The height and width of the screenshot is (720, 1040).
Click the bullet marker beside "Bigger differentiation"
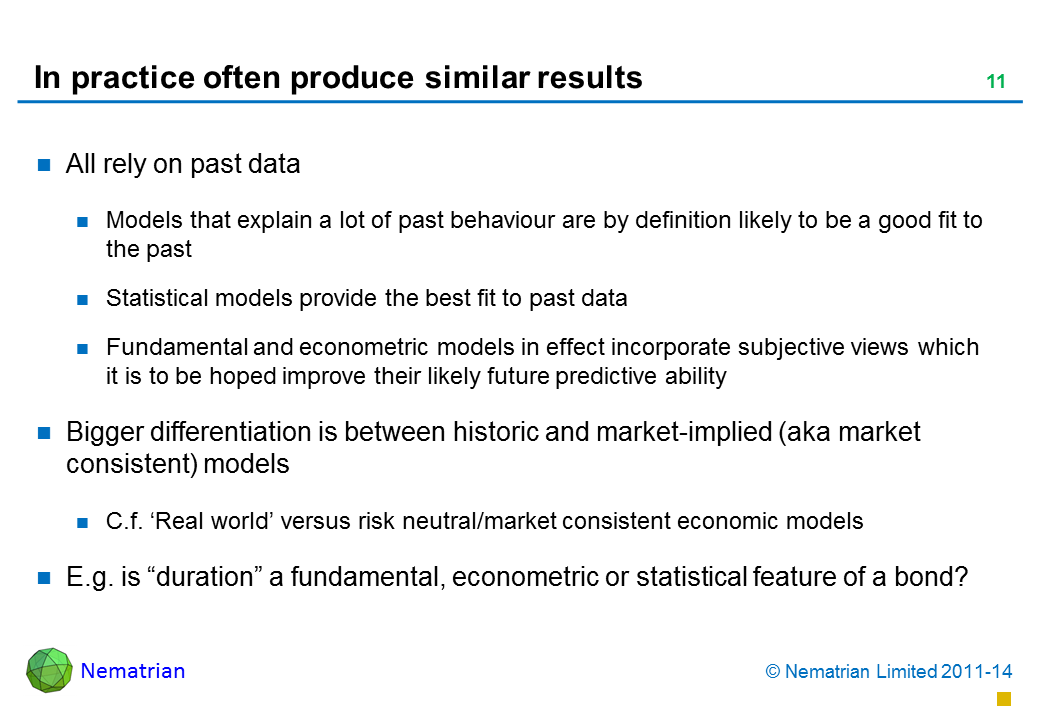coord(45,434)
